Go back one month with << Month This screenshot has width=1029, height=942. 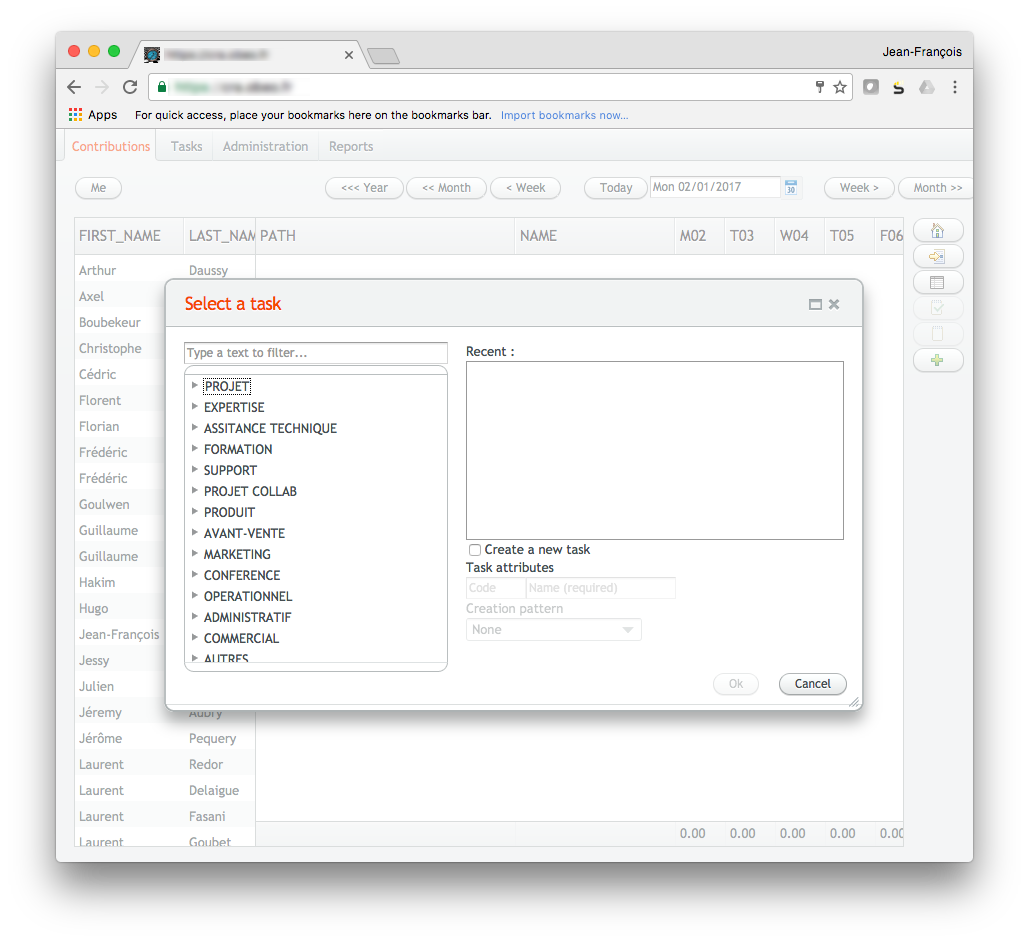point(446,188)
